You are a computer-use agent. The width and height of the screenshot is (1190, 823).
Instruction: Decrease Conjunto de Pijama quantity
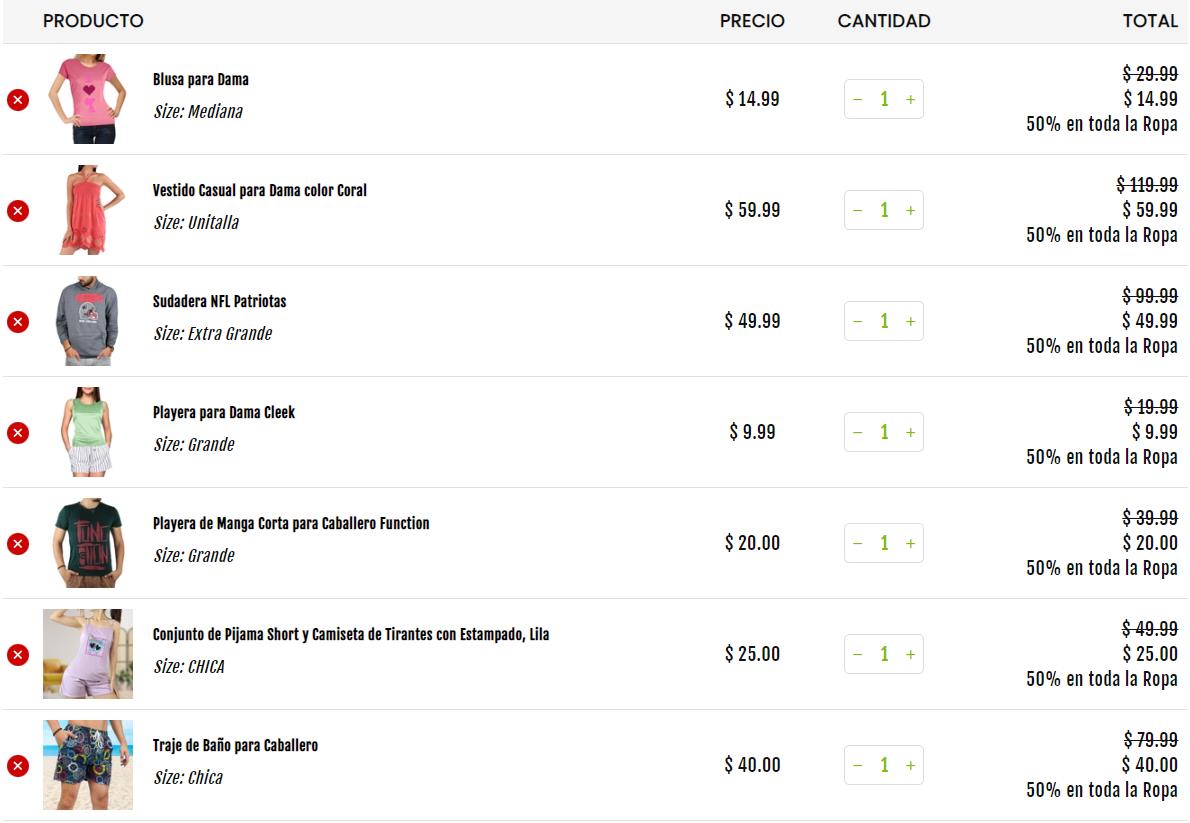tap(858, 654)
